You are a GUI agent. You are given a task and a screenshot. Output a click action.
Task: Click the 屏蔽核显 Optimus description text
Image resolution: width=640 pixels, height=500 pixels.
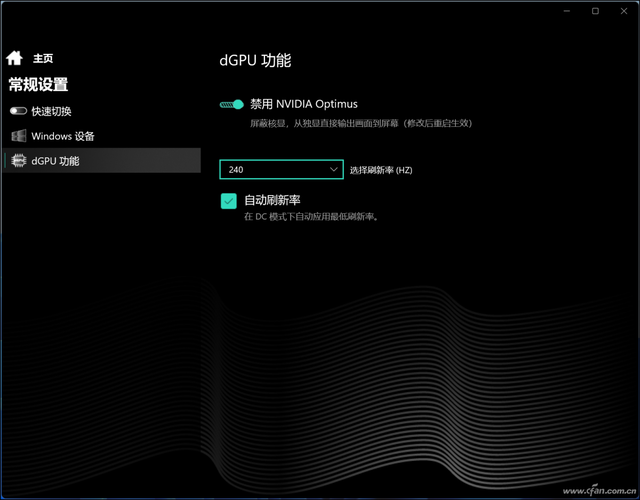(x=361, y=123)
